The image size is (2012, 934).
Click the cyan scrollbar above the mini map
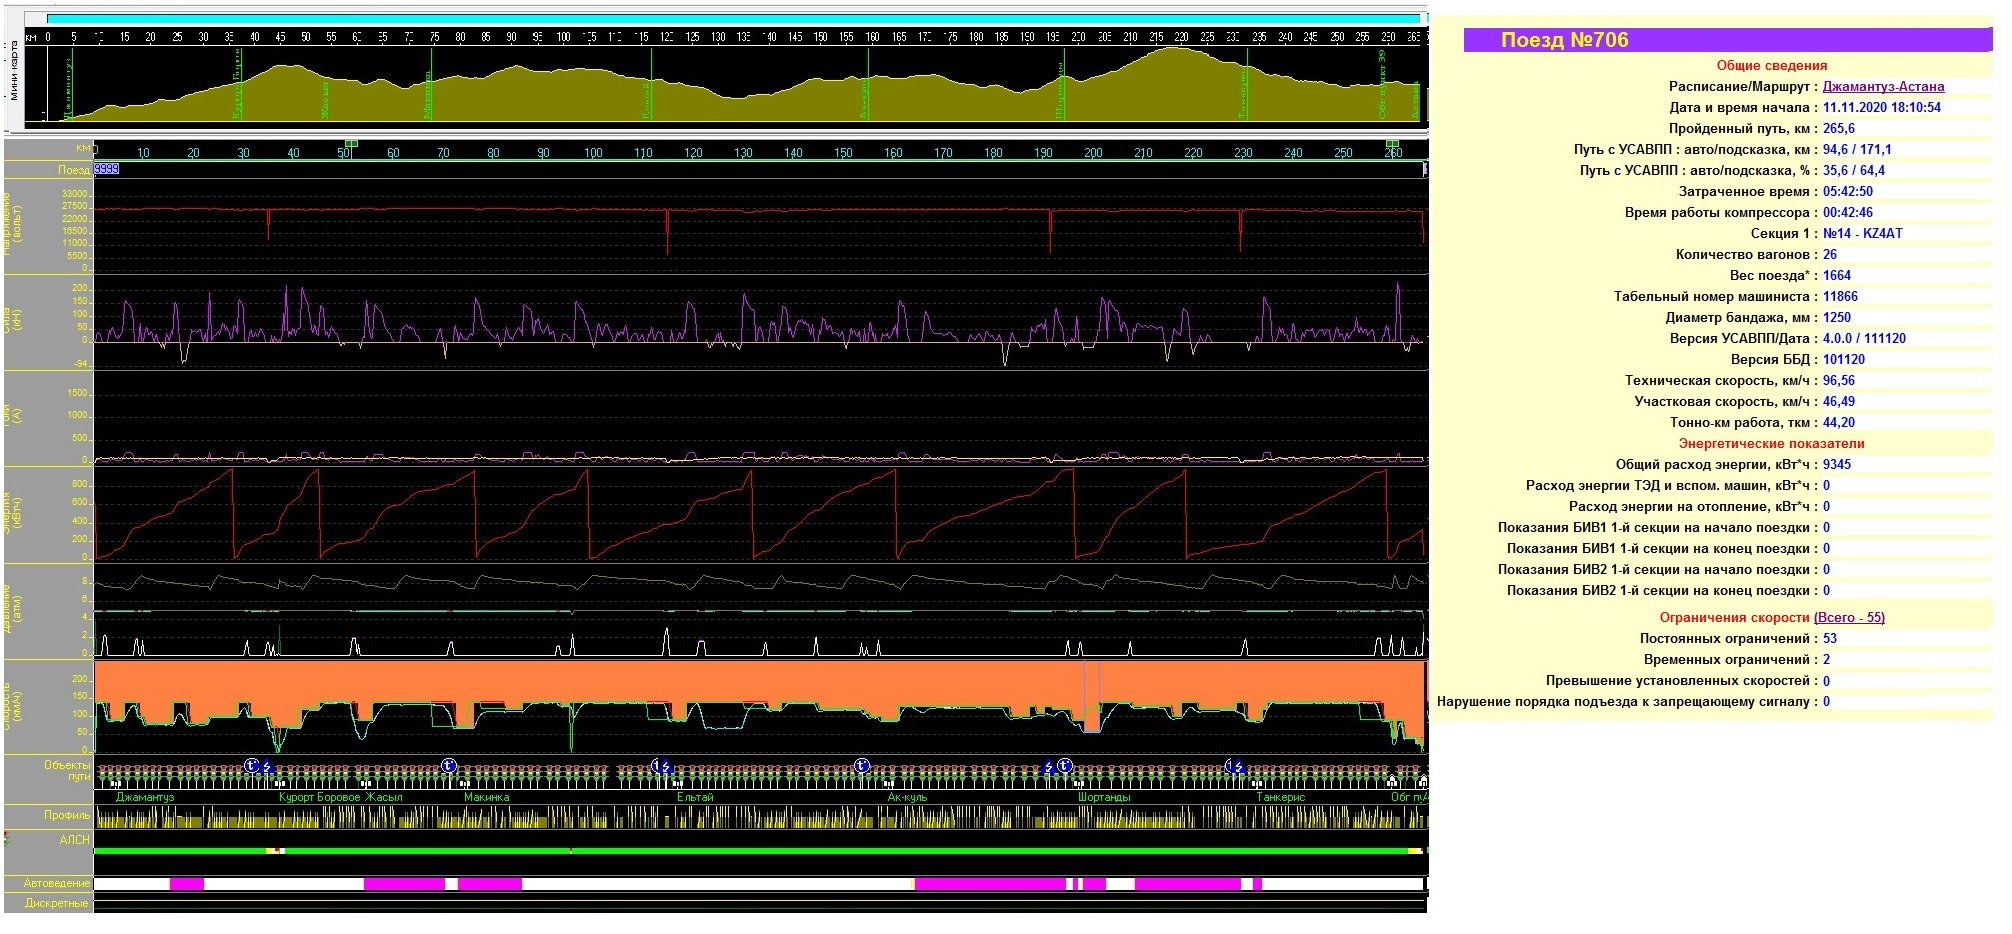(x=733, y=18)
